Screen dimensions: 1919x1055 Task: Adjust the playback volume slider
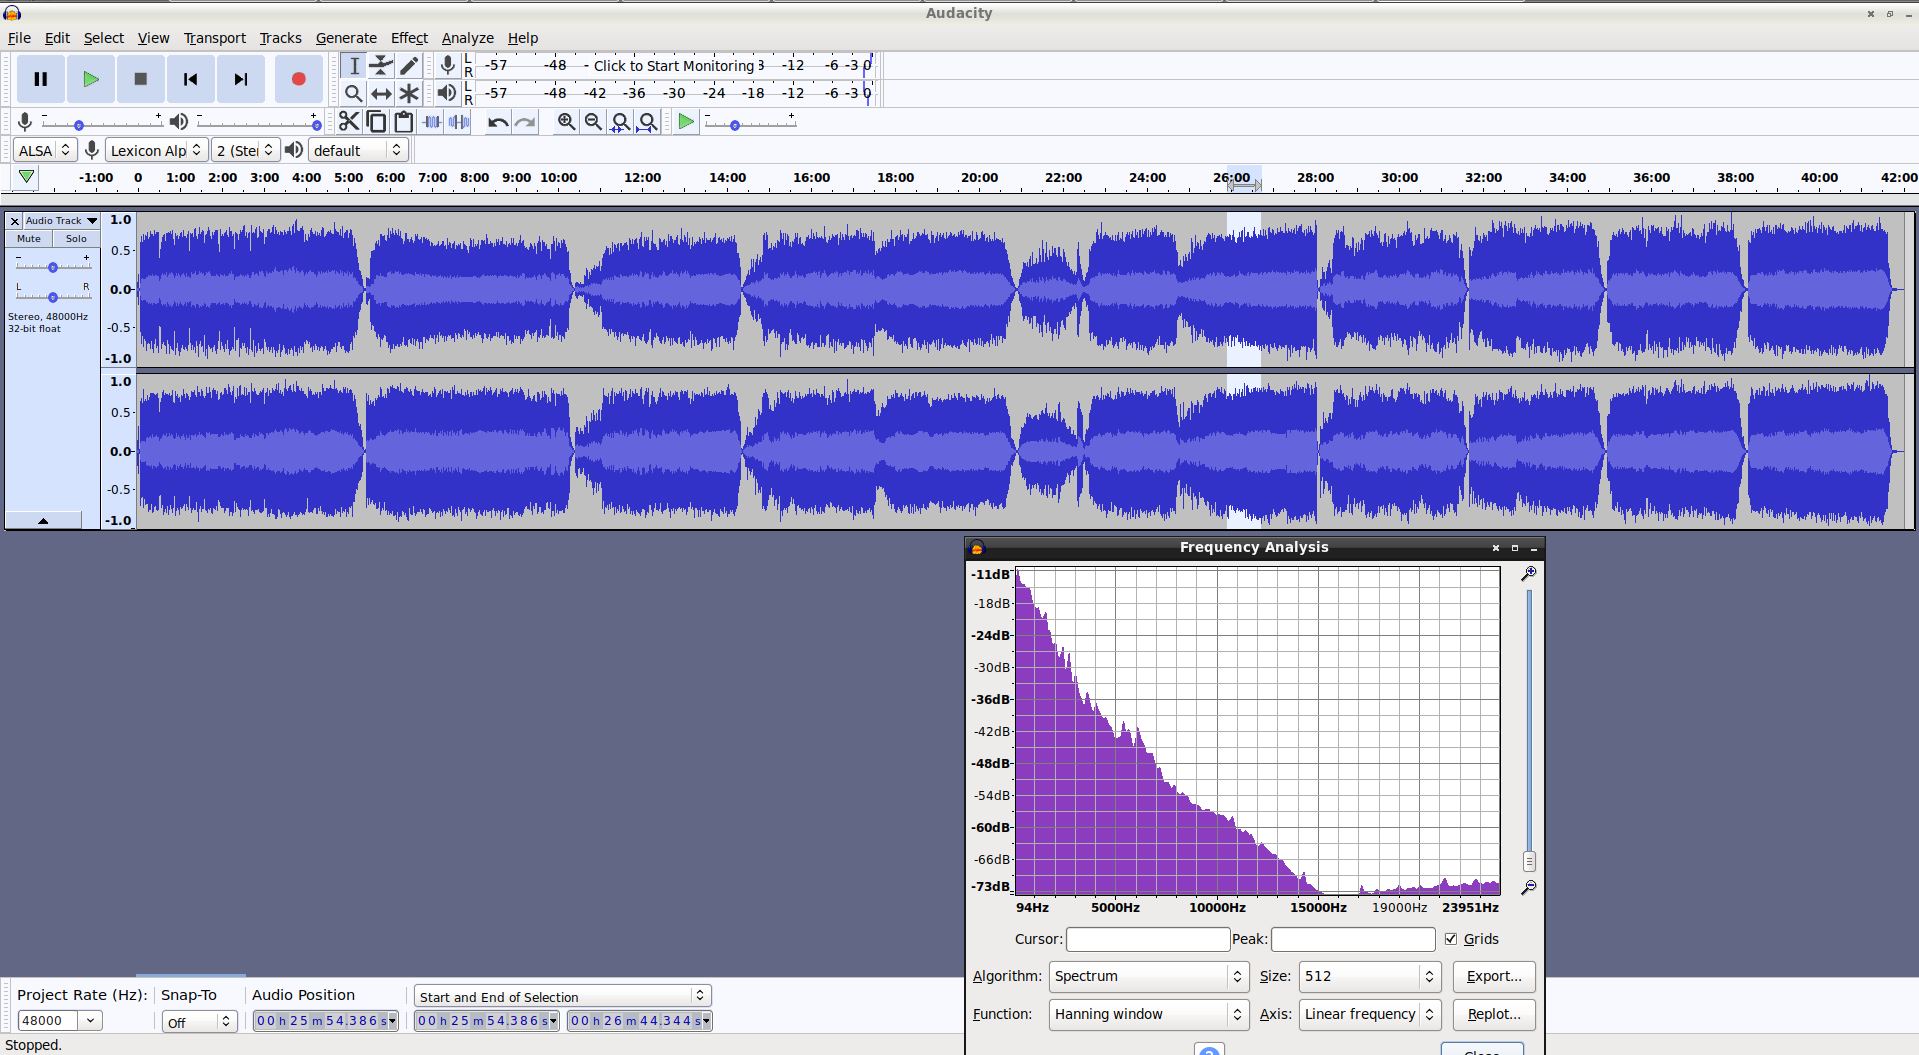pos(258,123)
